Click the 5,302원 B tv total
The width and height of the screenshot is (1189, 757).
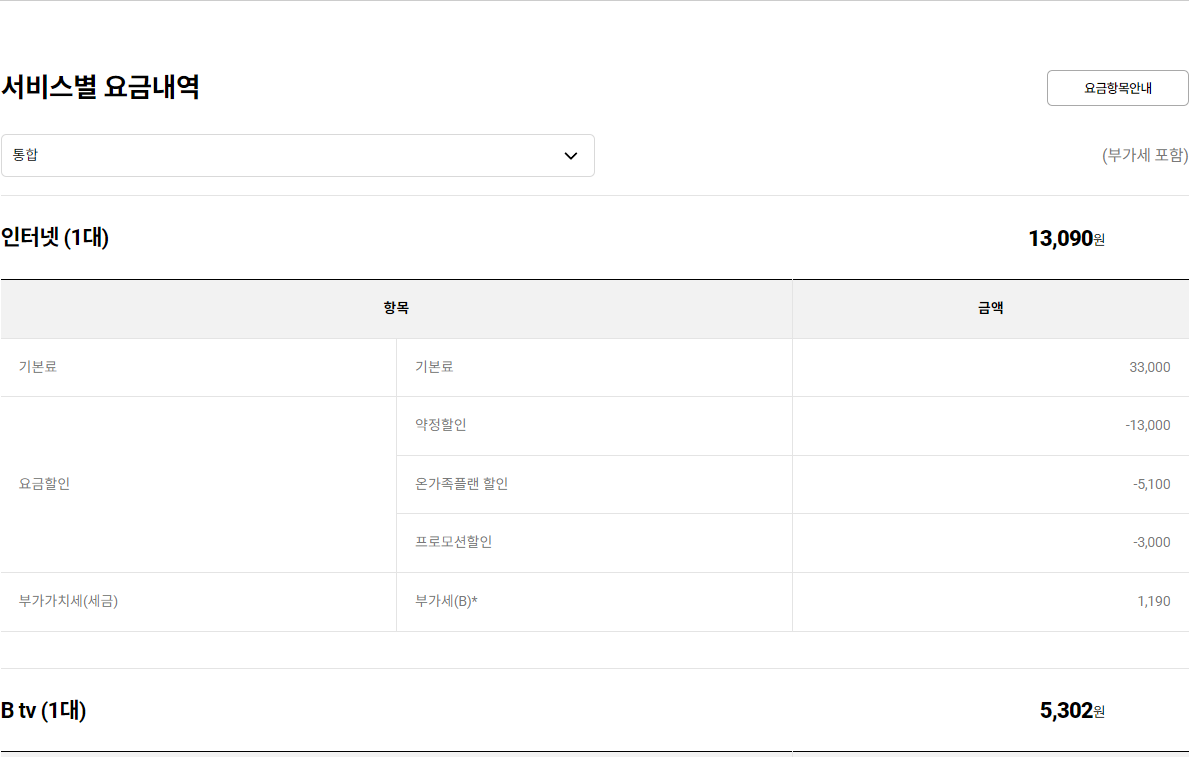click(1071, 711)
